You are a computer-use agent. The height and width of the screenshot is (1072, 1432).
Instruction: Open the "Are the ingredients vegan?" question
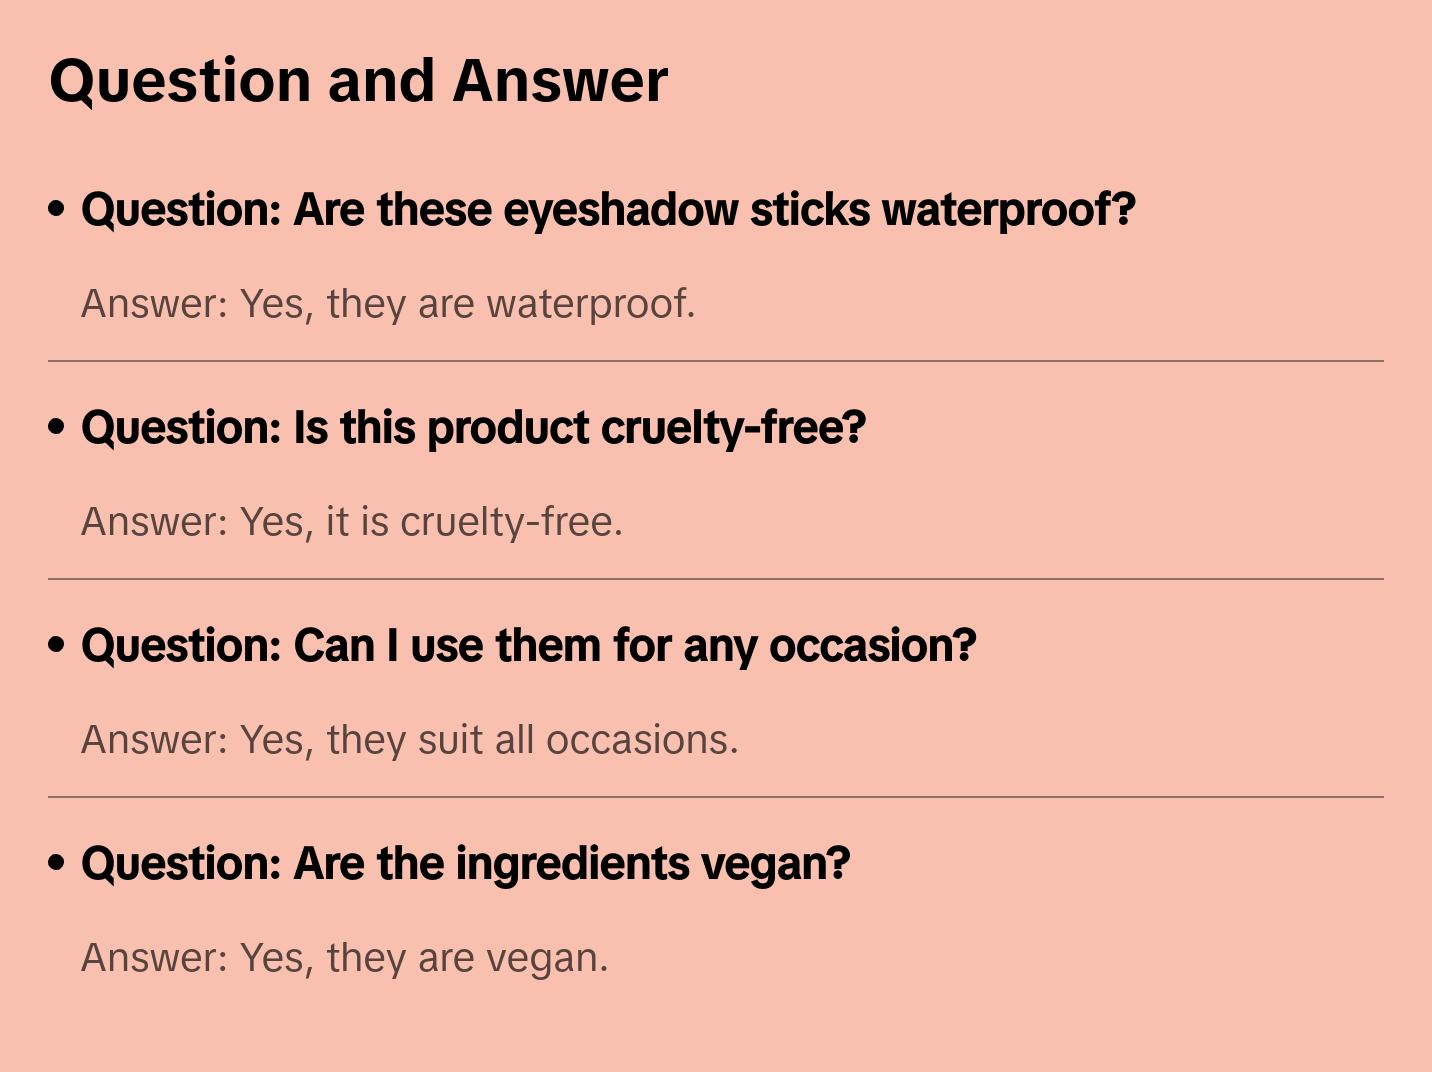[x=465, y=864]
